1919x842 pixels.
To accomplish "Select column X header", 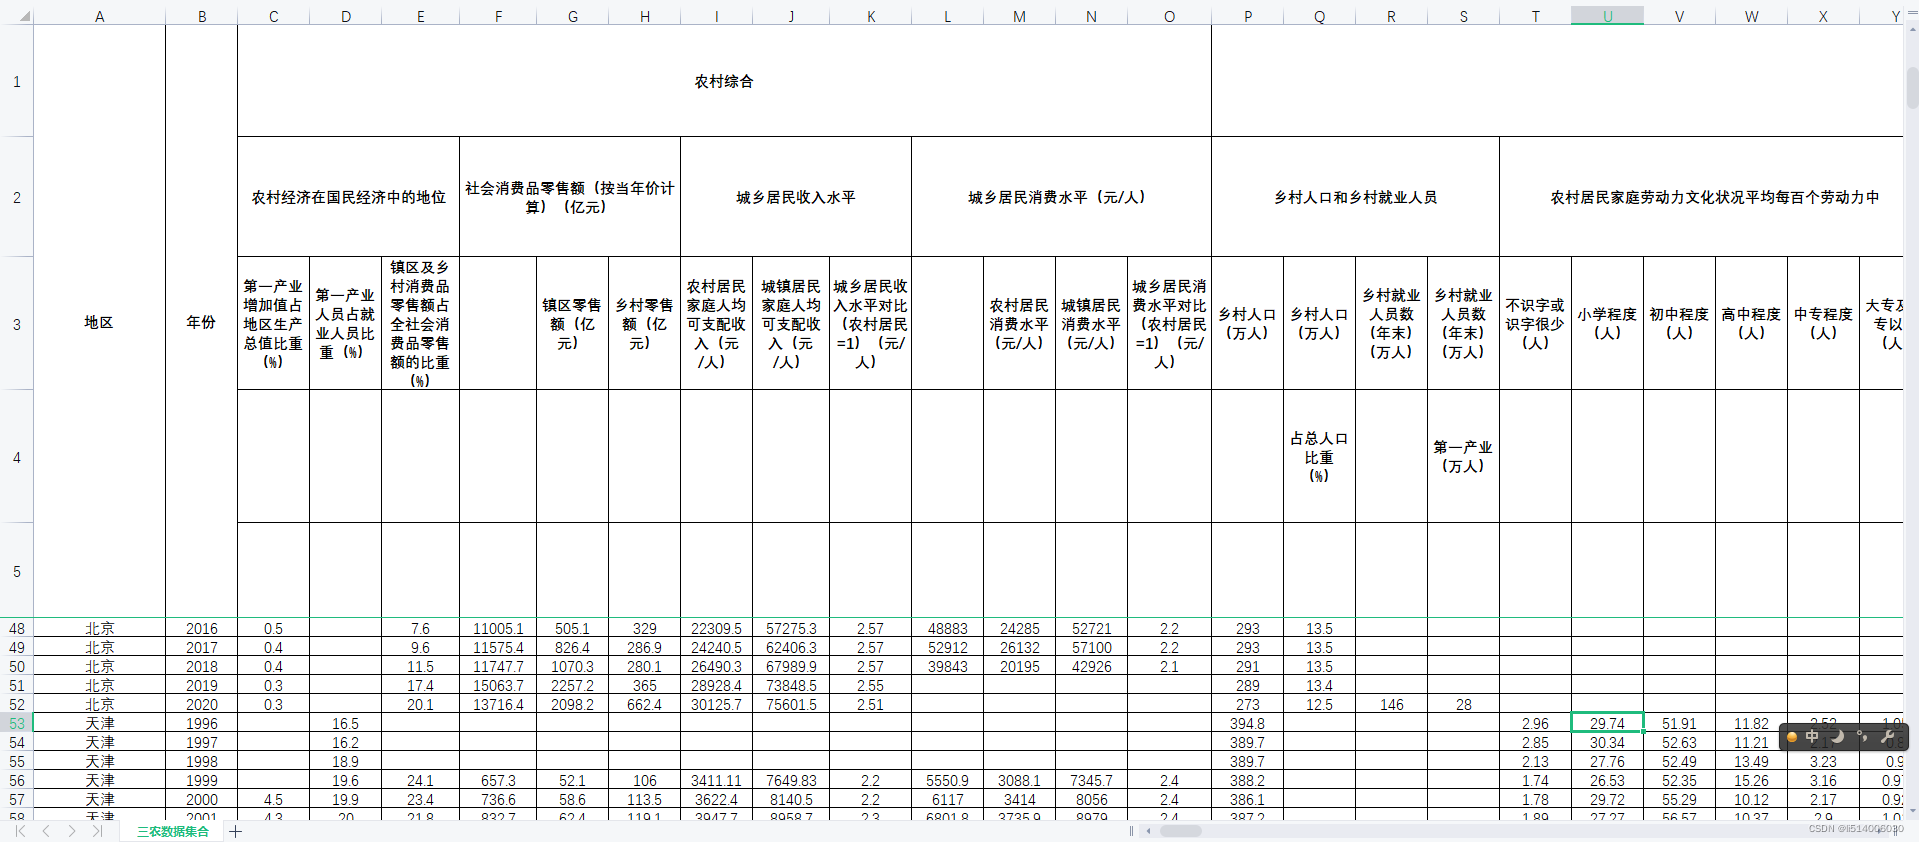I will pos(1823,16).
